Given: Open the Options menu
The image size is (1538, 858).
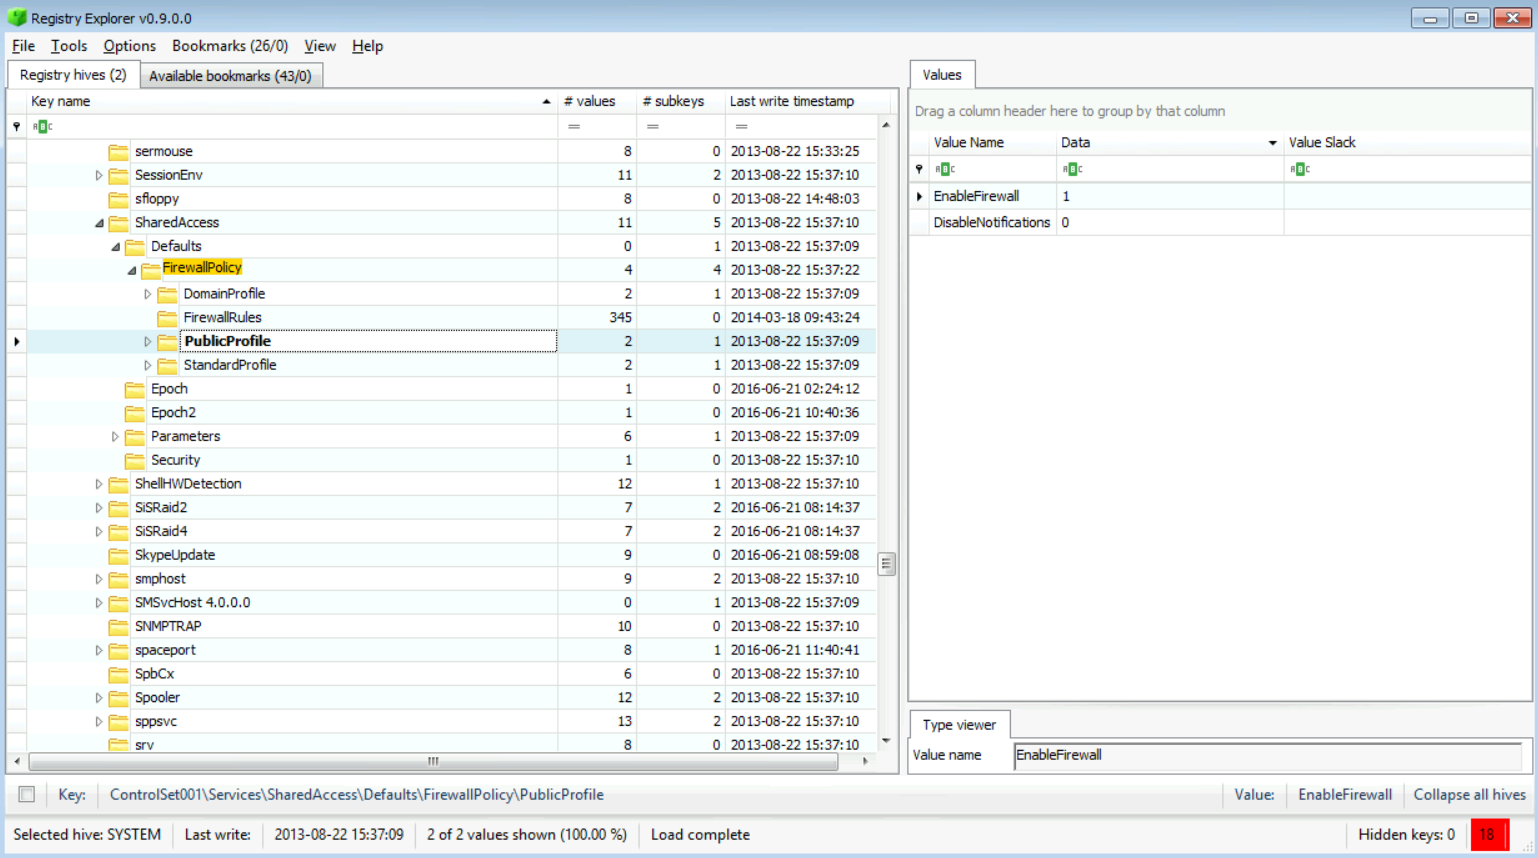Looking at the screenshot, I should pos(129,46).
